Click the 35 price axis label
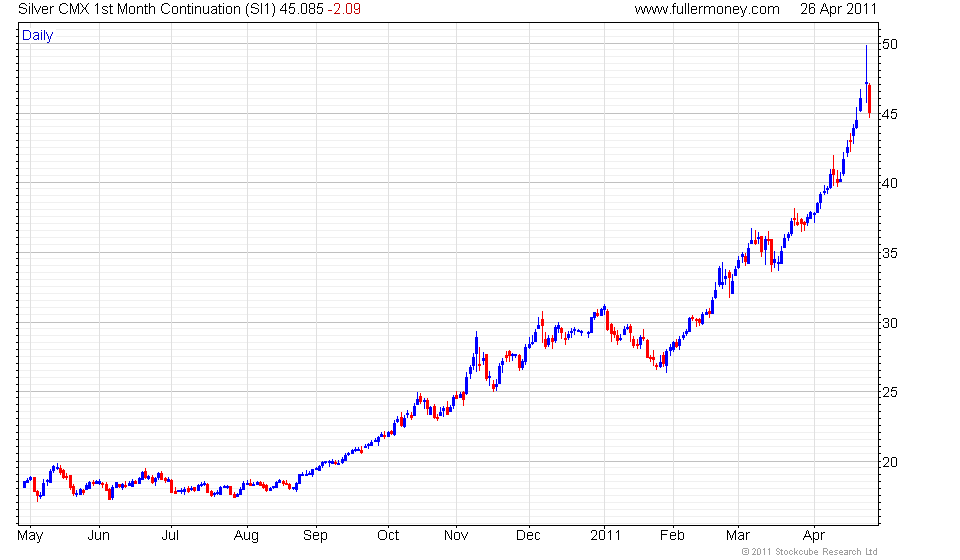 tap(890, 253)
